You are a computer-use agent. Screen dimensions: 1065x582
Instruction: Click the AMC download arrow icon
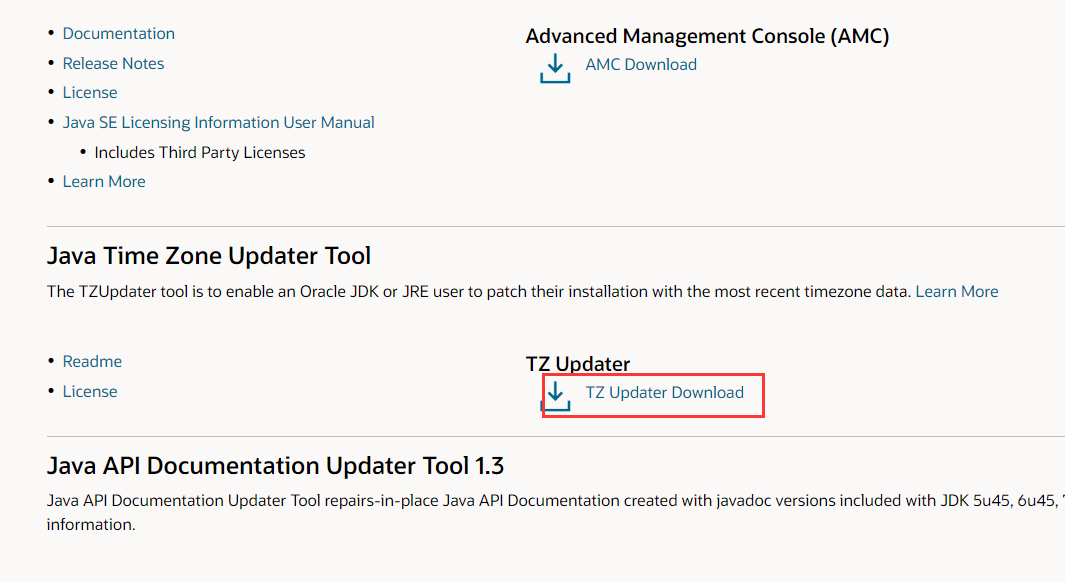click(554, 68)
